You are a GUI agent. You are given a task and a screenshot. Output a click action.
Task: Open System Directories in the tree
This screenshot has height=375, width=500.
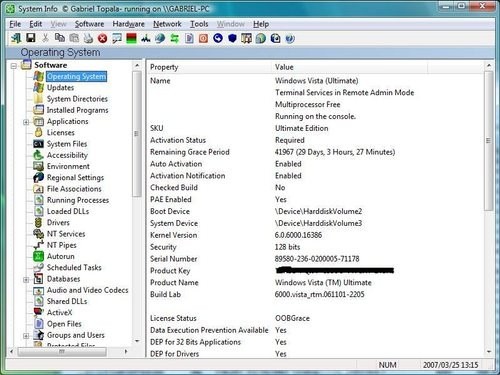[x=77, y=99]
